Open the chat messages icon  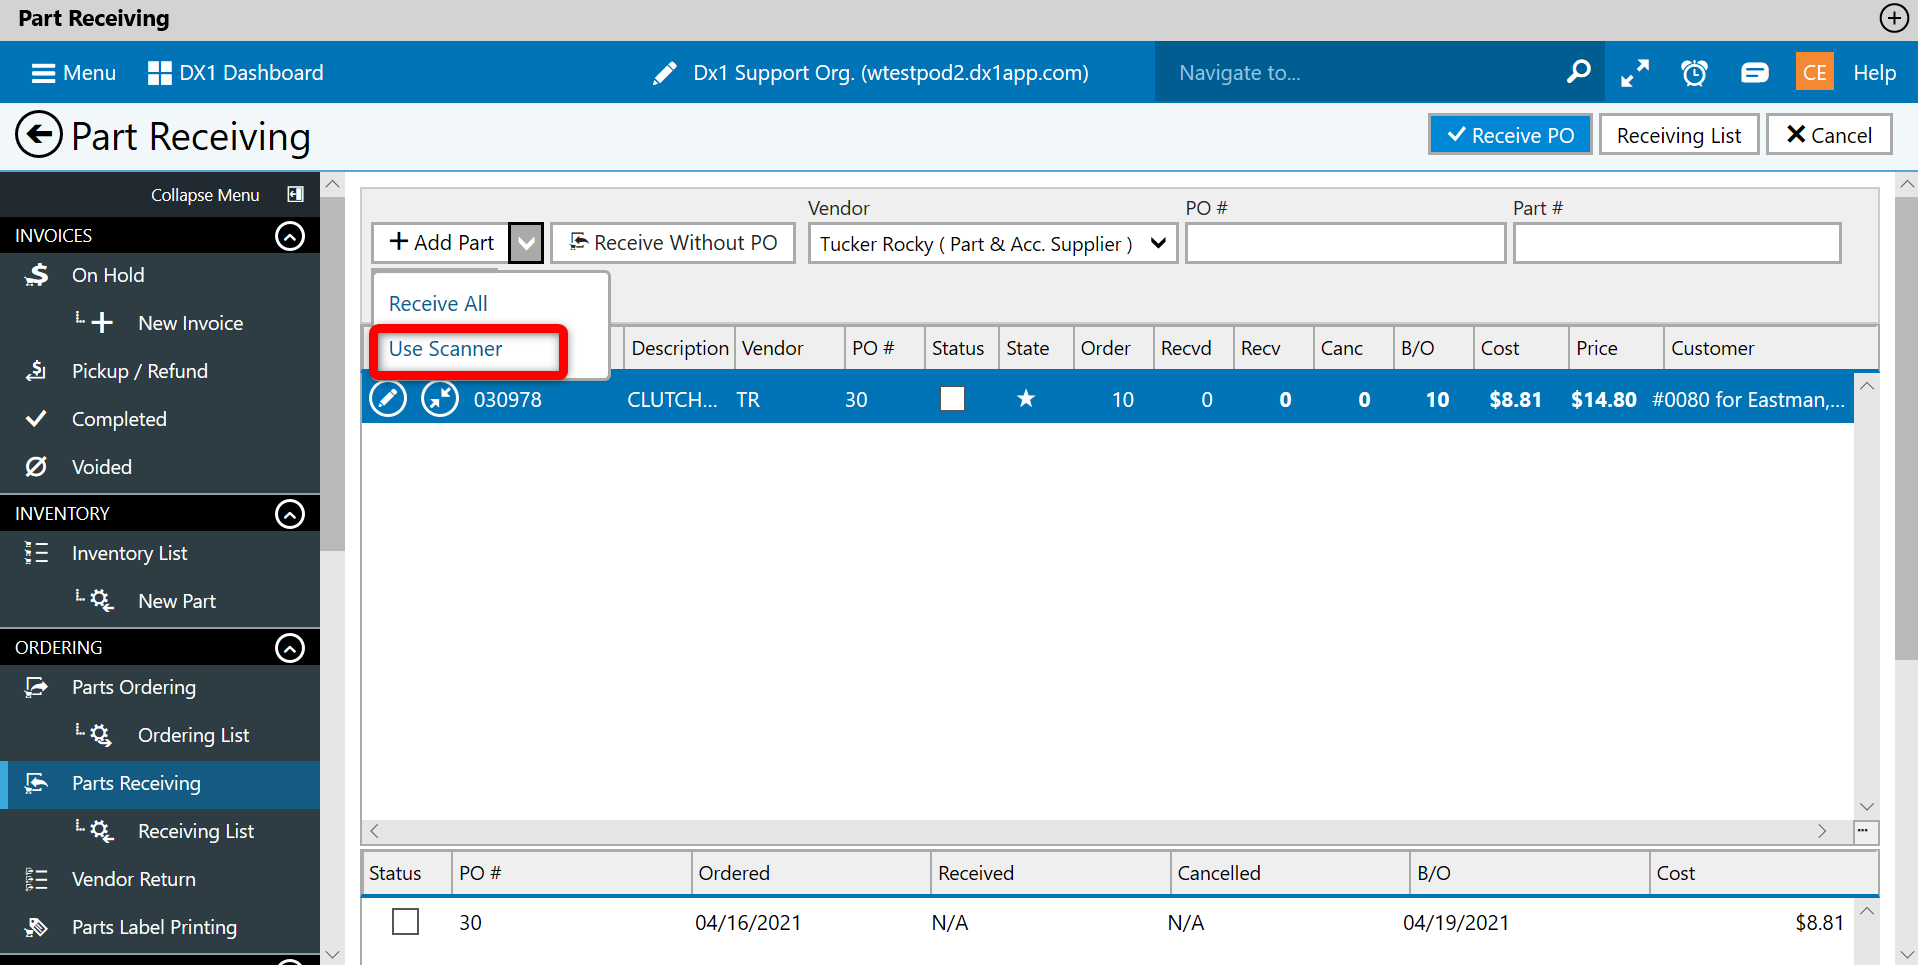(1755, 73)
